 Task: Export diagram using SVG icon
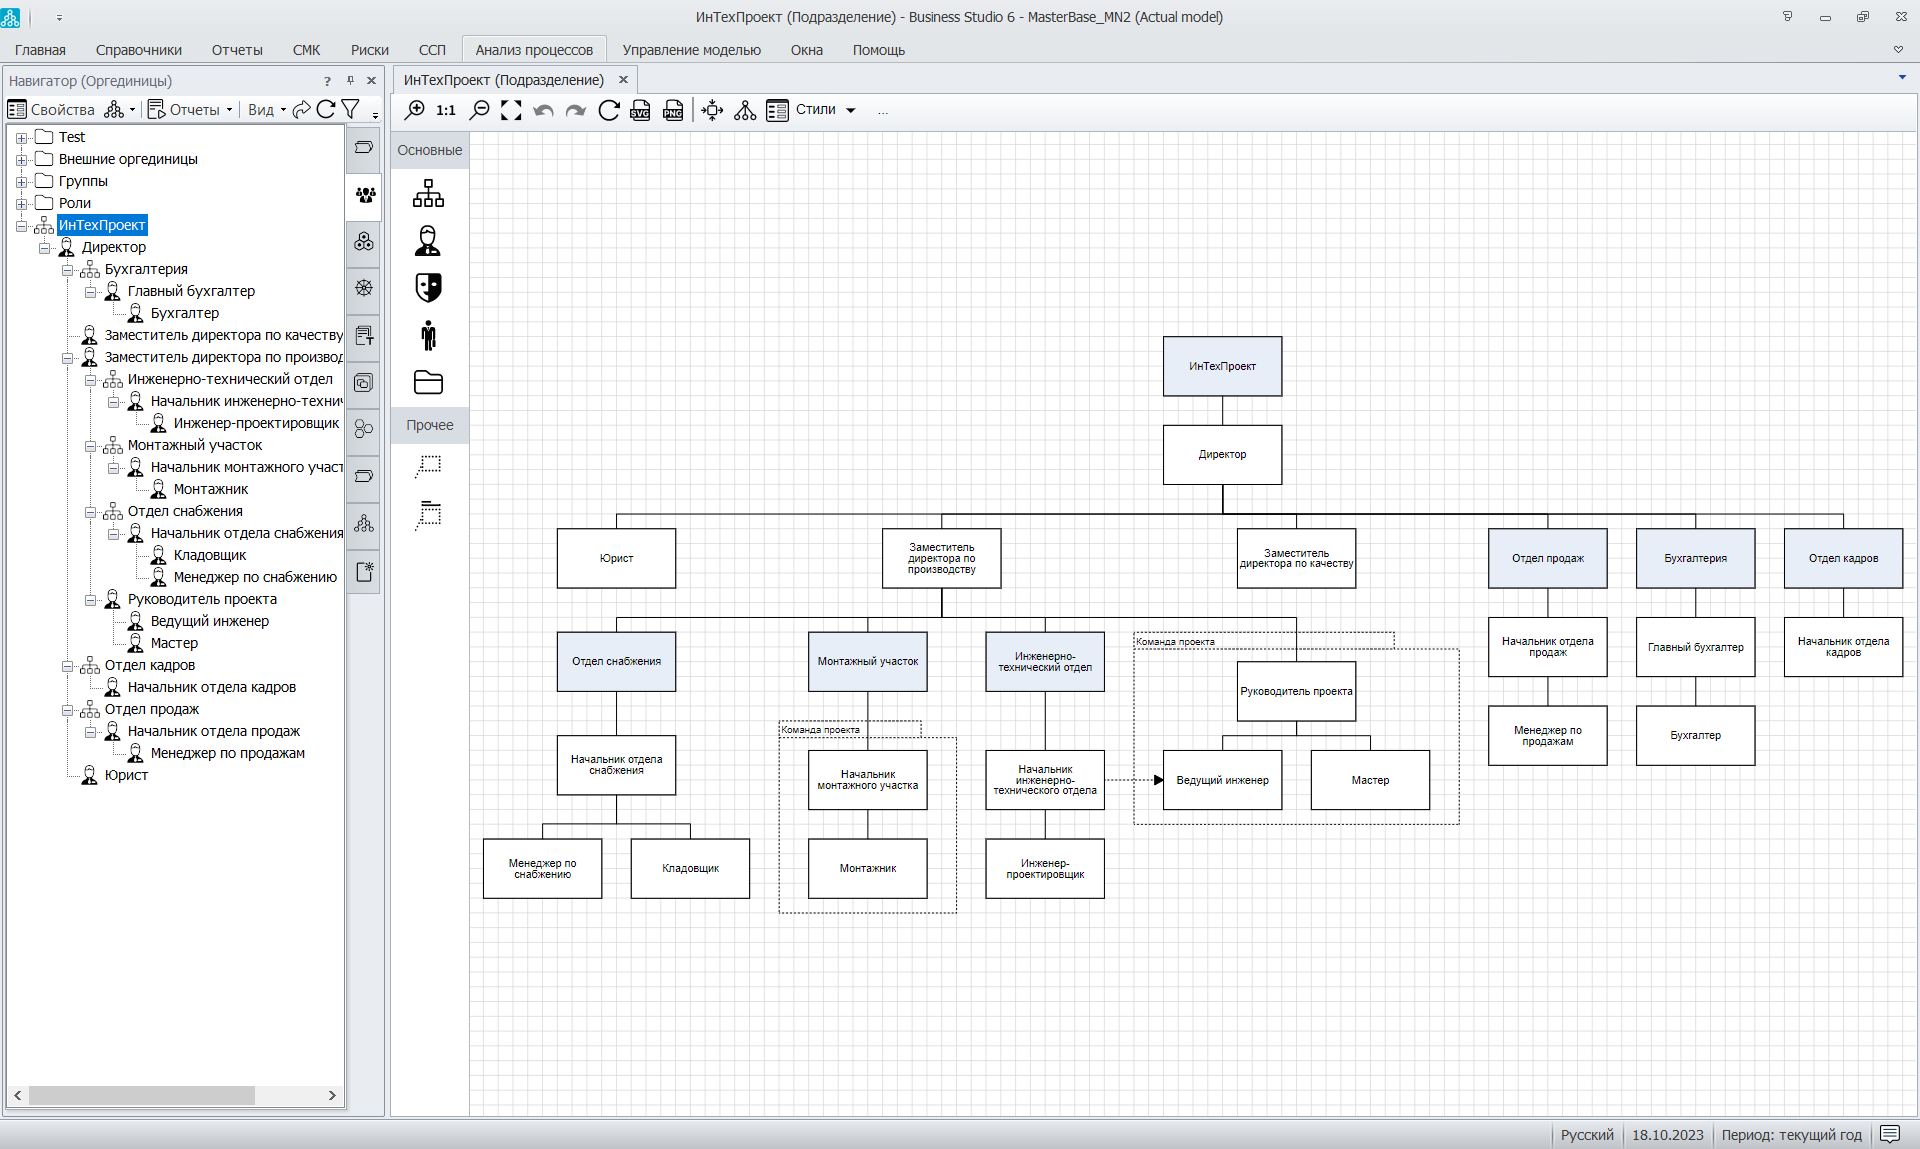pos(640,110)
